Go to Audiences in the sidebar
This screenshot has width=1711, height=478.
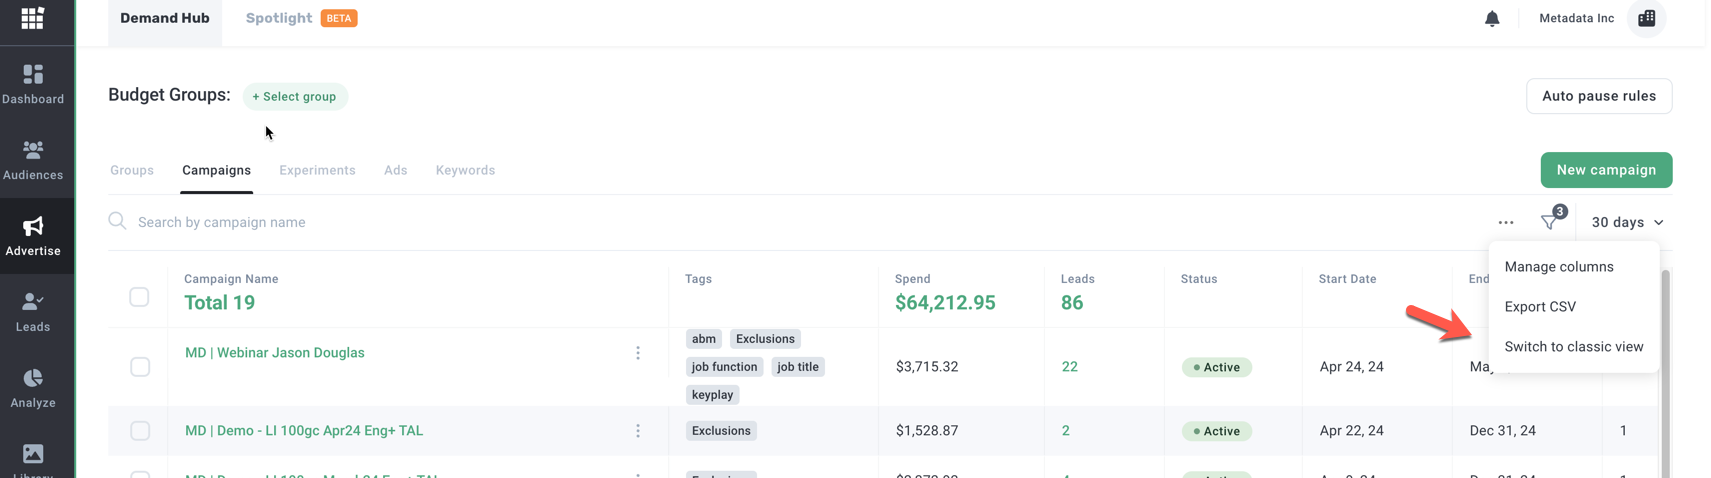point(33,160)
